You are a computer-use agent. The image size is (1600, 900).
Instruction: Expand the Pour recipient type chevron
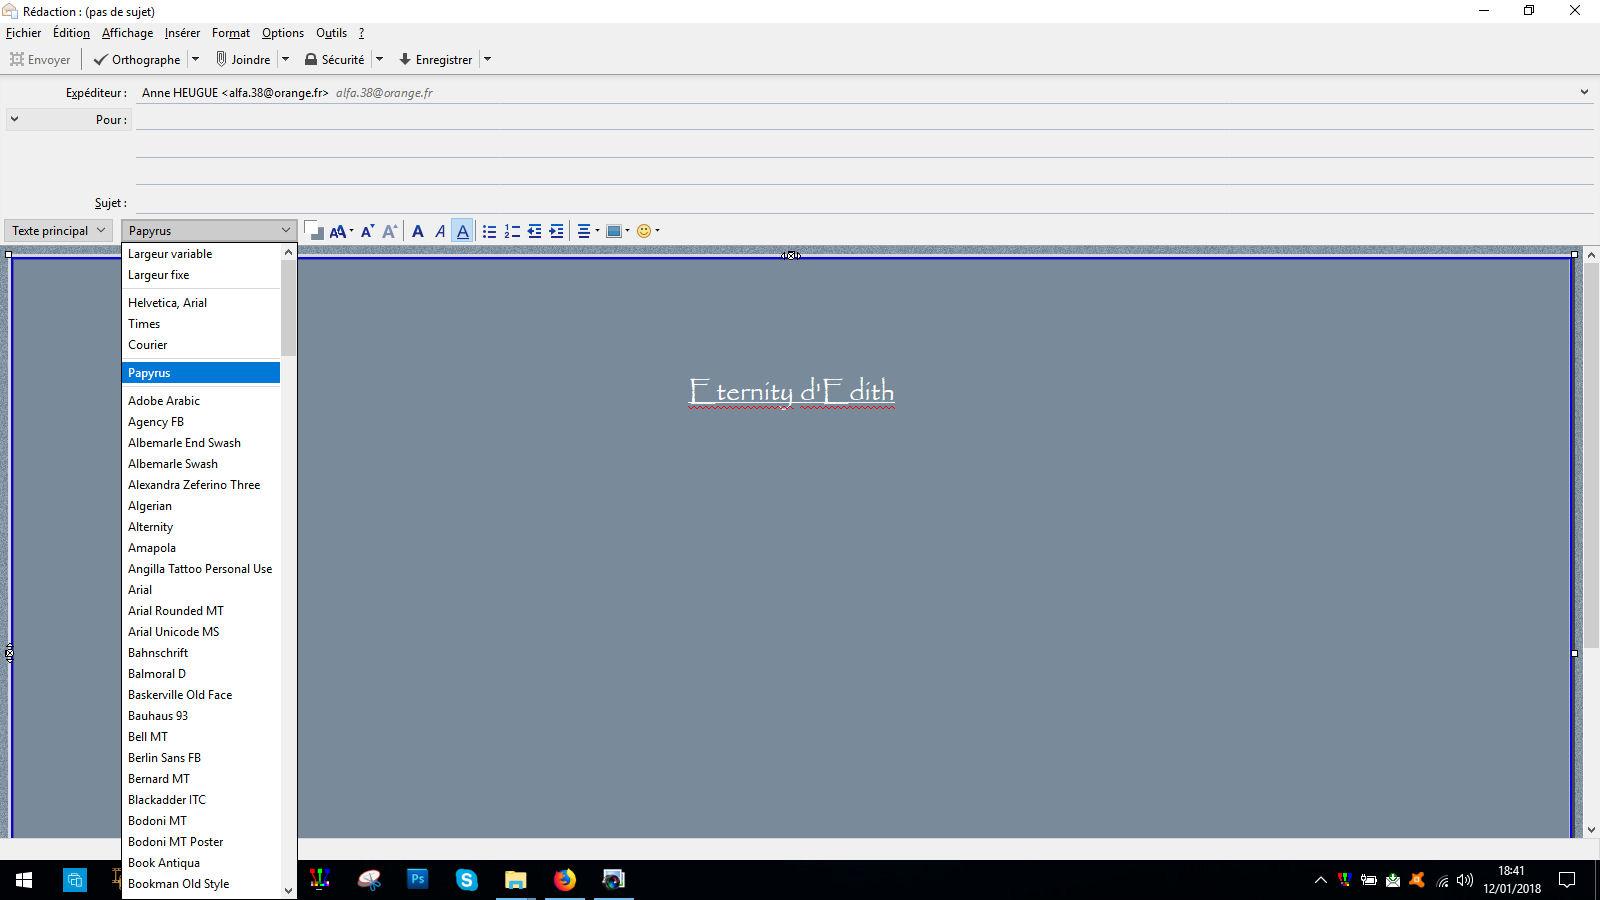click(x=14, y=119)
